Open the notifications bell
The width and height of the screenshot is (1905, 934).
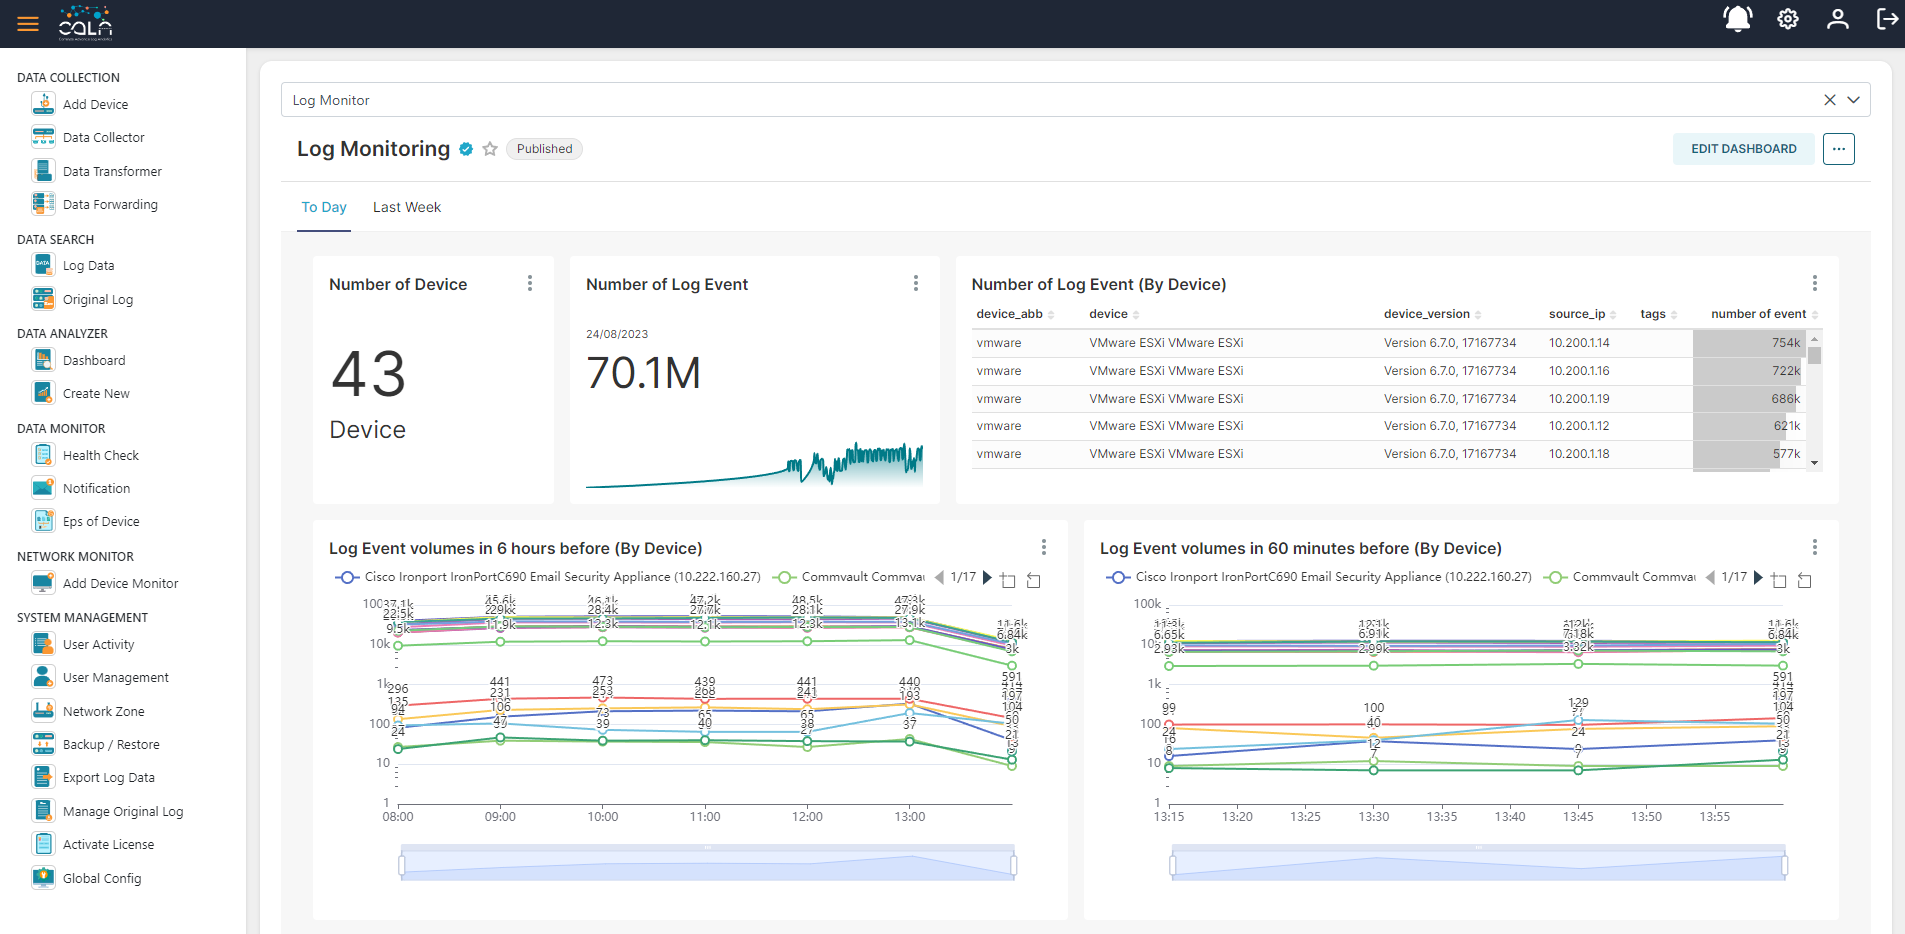coord(1737,19)
